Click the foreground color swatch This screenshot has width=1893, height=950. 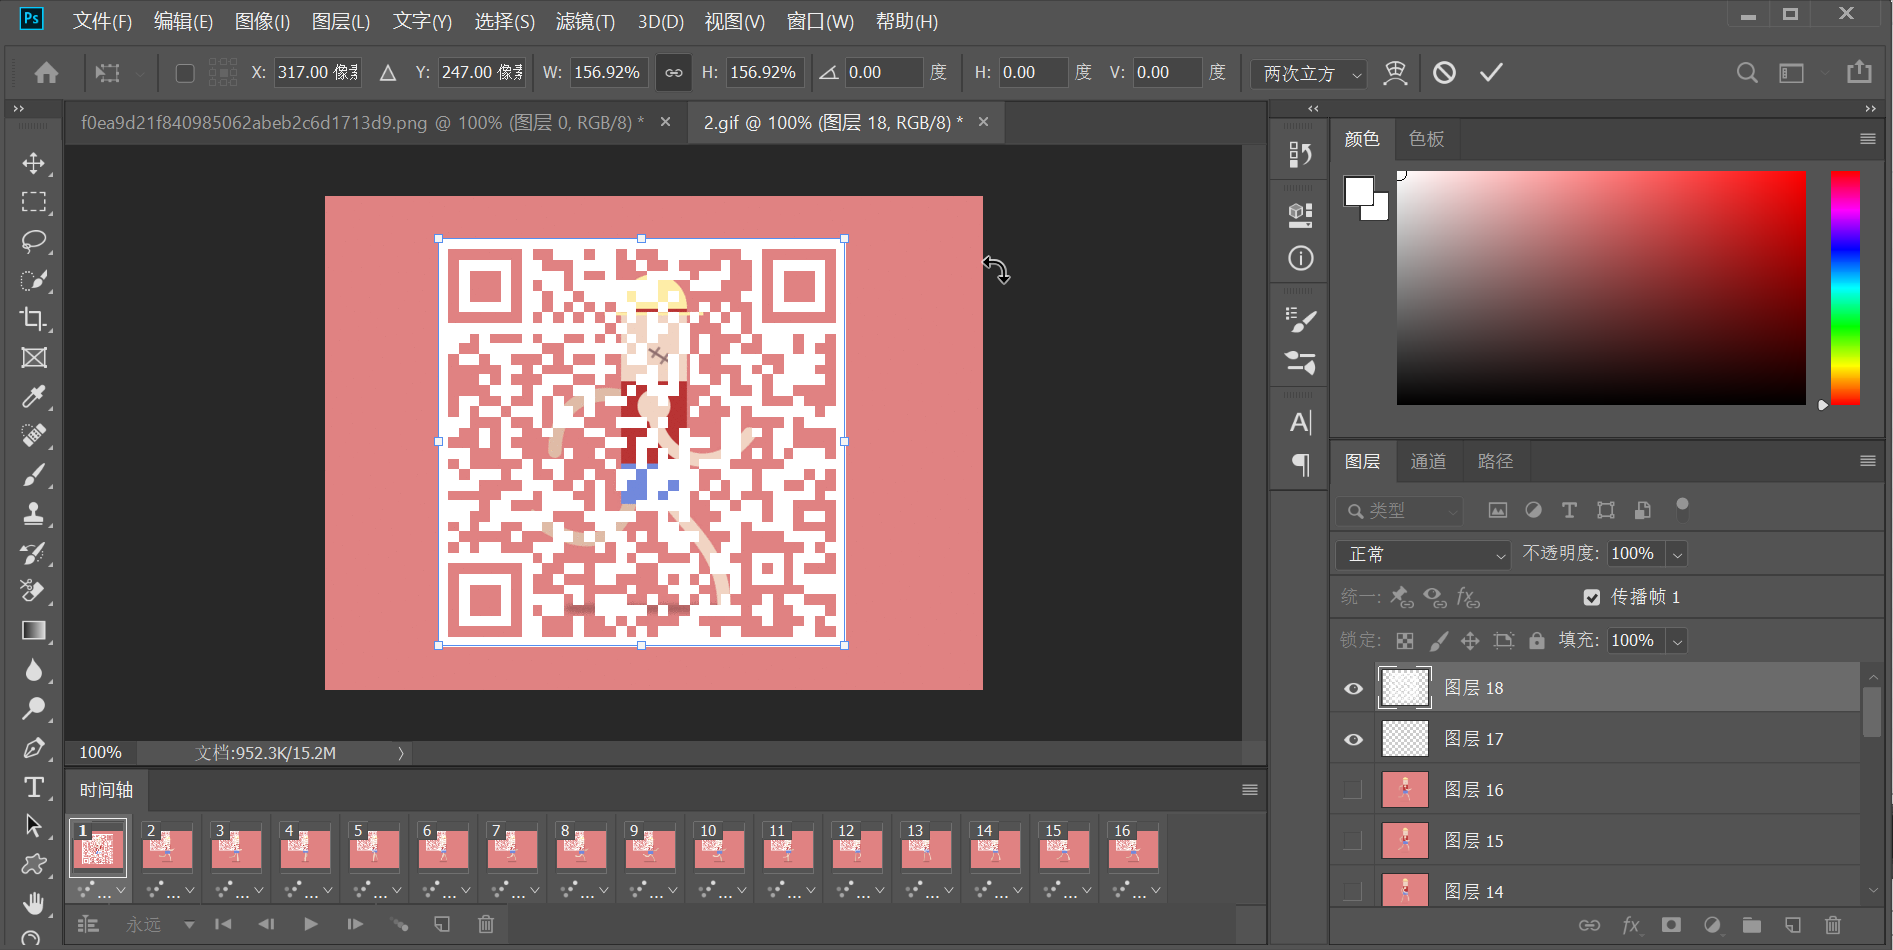(1359, 191)
